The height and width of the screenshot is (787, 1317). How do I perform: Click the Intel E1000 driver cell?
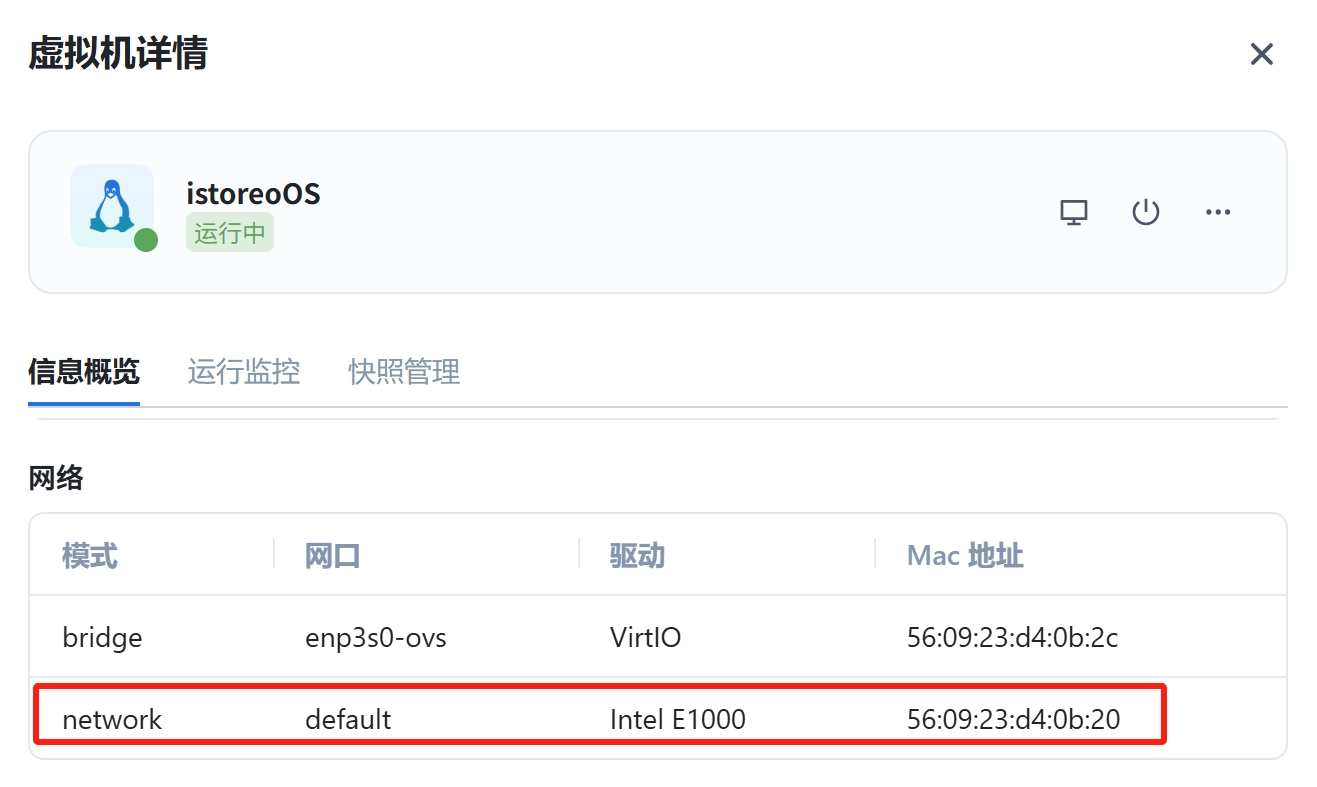point(677,719)
